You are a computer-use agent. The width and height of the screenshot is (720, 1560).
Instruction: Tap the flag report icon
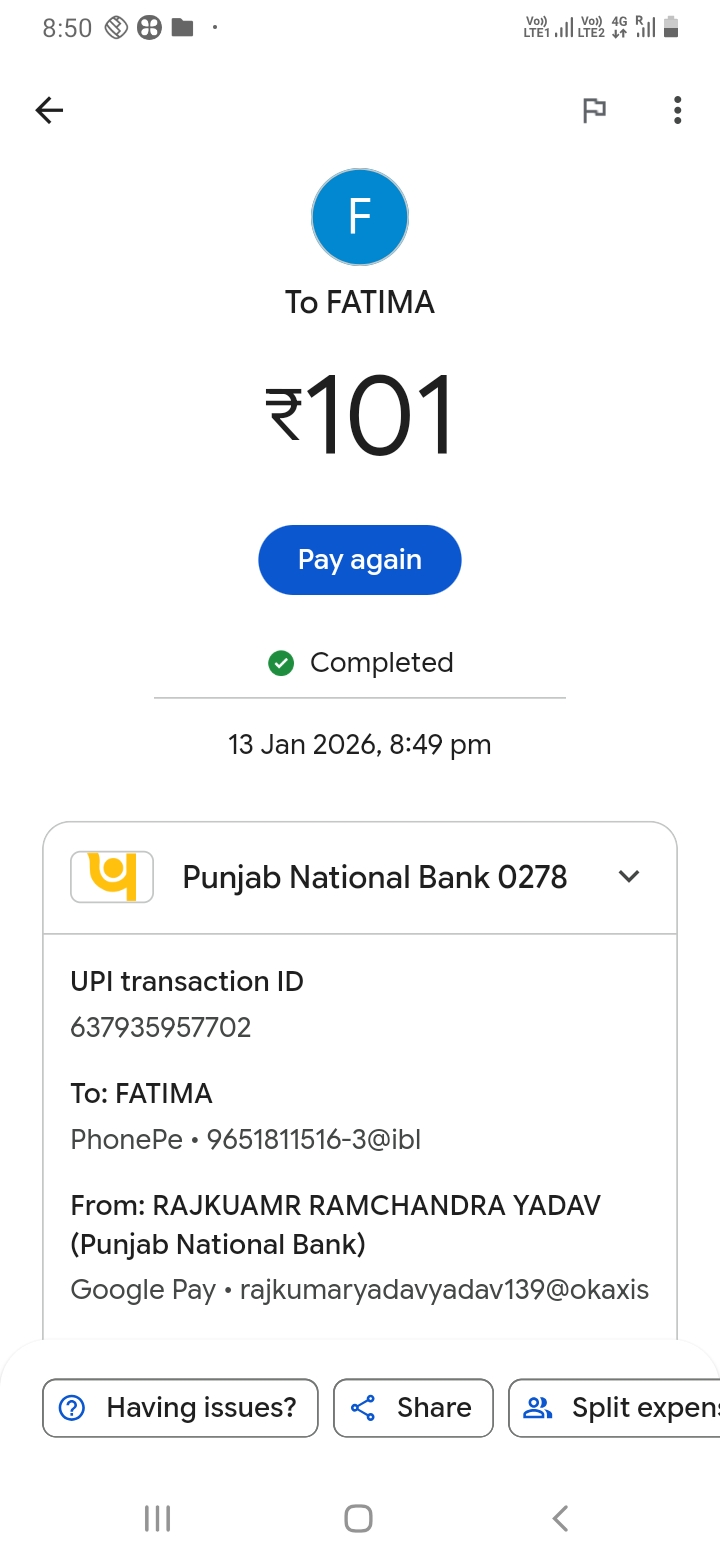click(594, 110)
